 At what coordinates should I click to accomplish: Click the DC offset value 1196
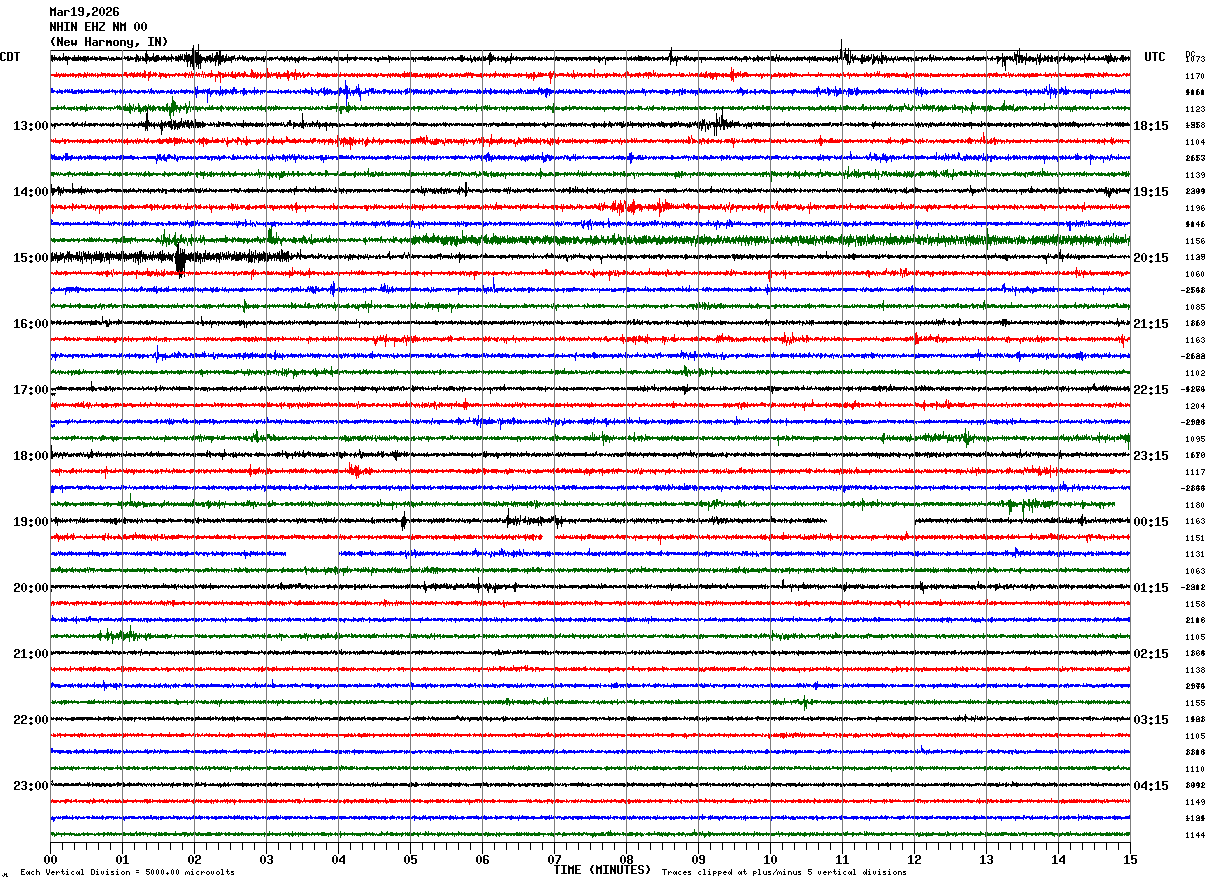[x=1195, y=208]
